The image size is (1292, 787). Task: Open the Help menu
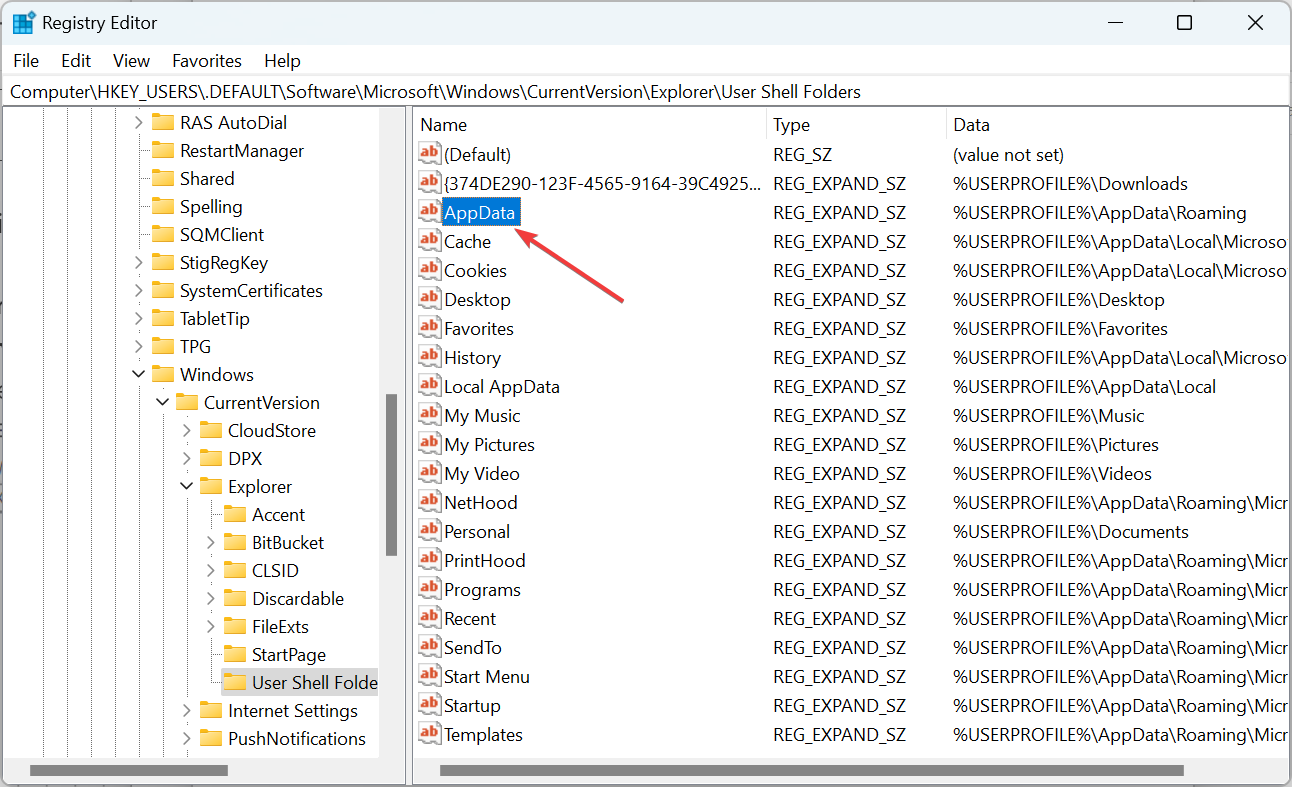(282, 61)
